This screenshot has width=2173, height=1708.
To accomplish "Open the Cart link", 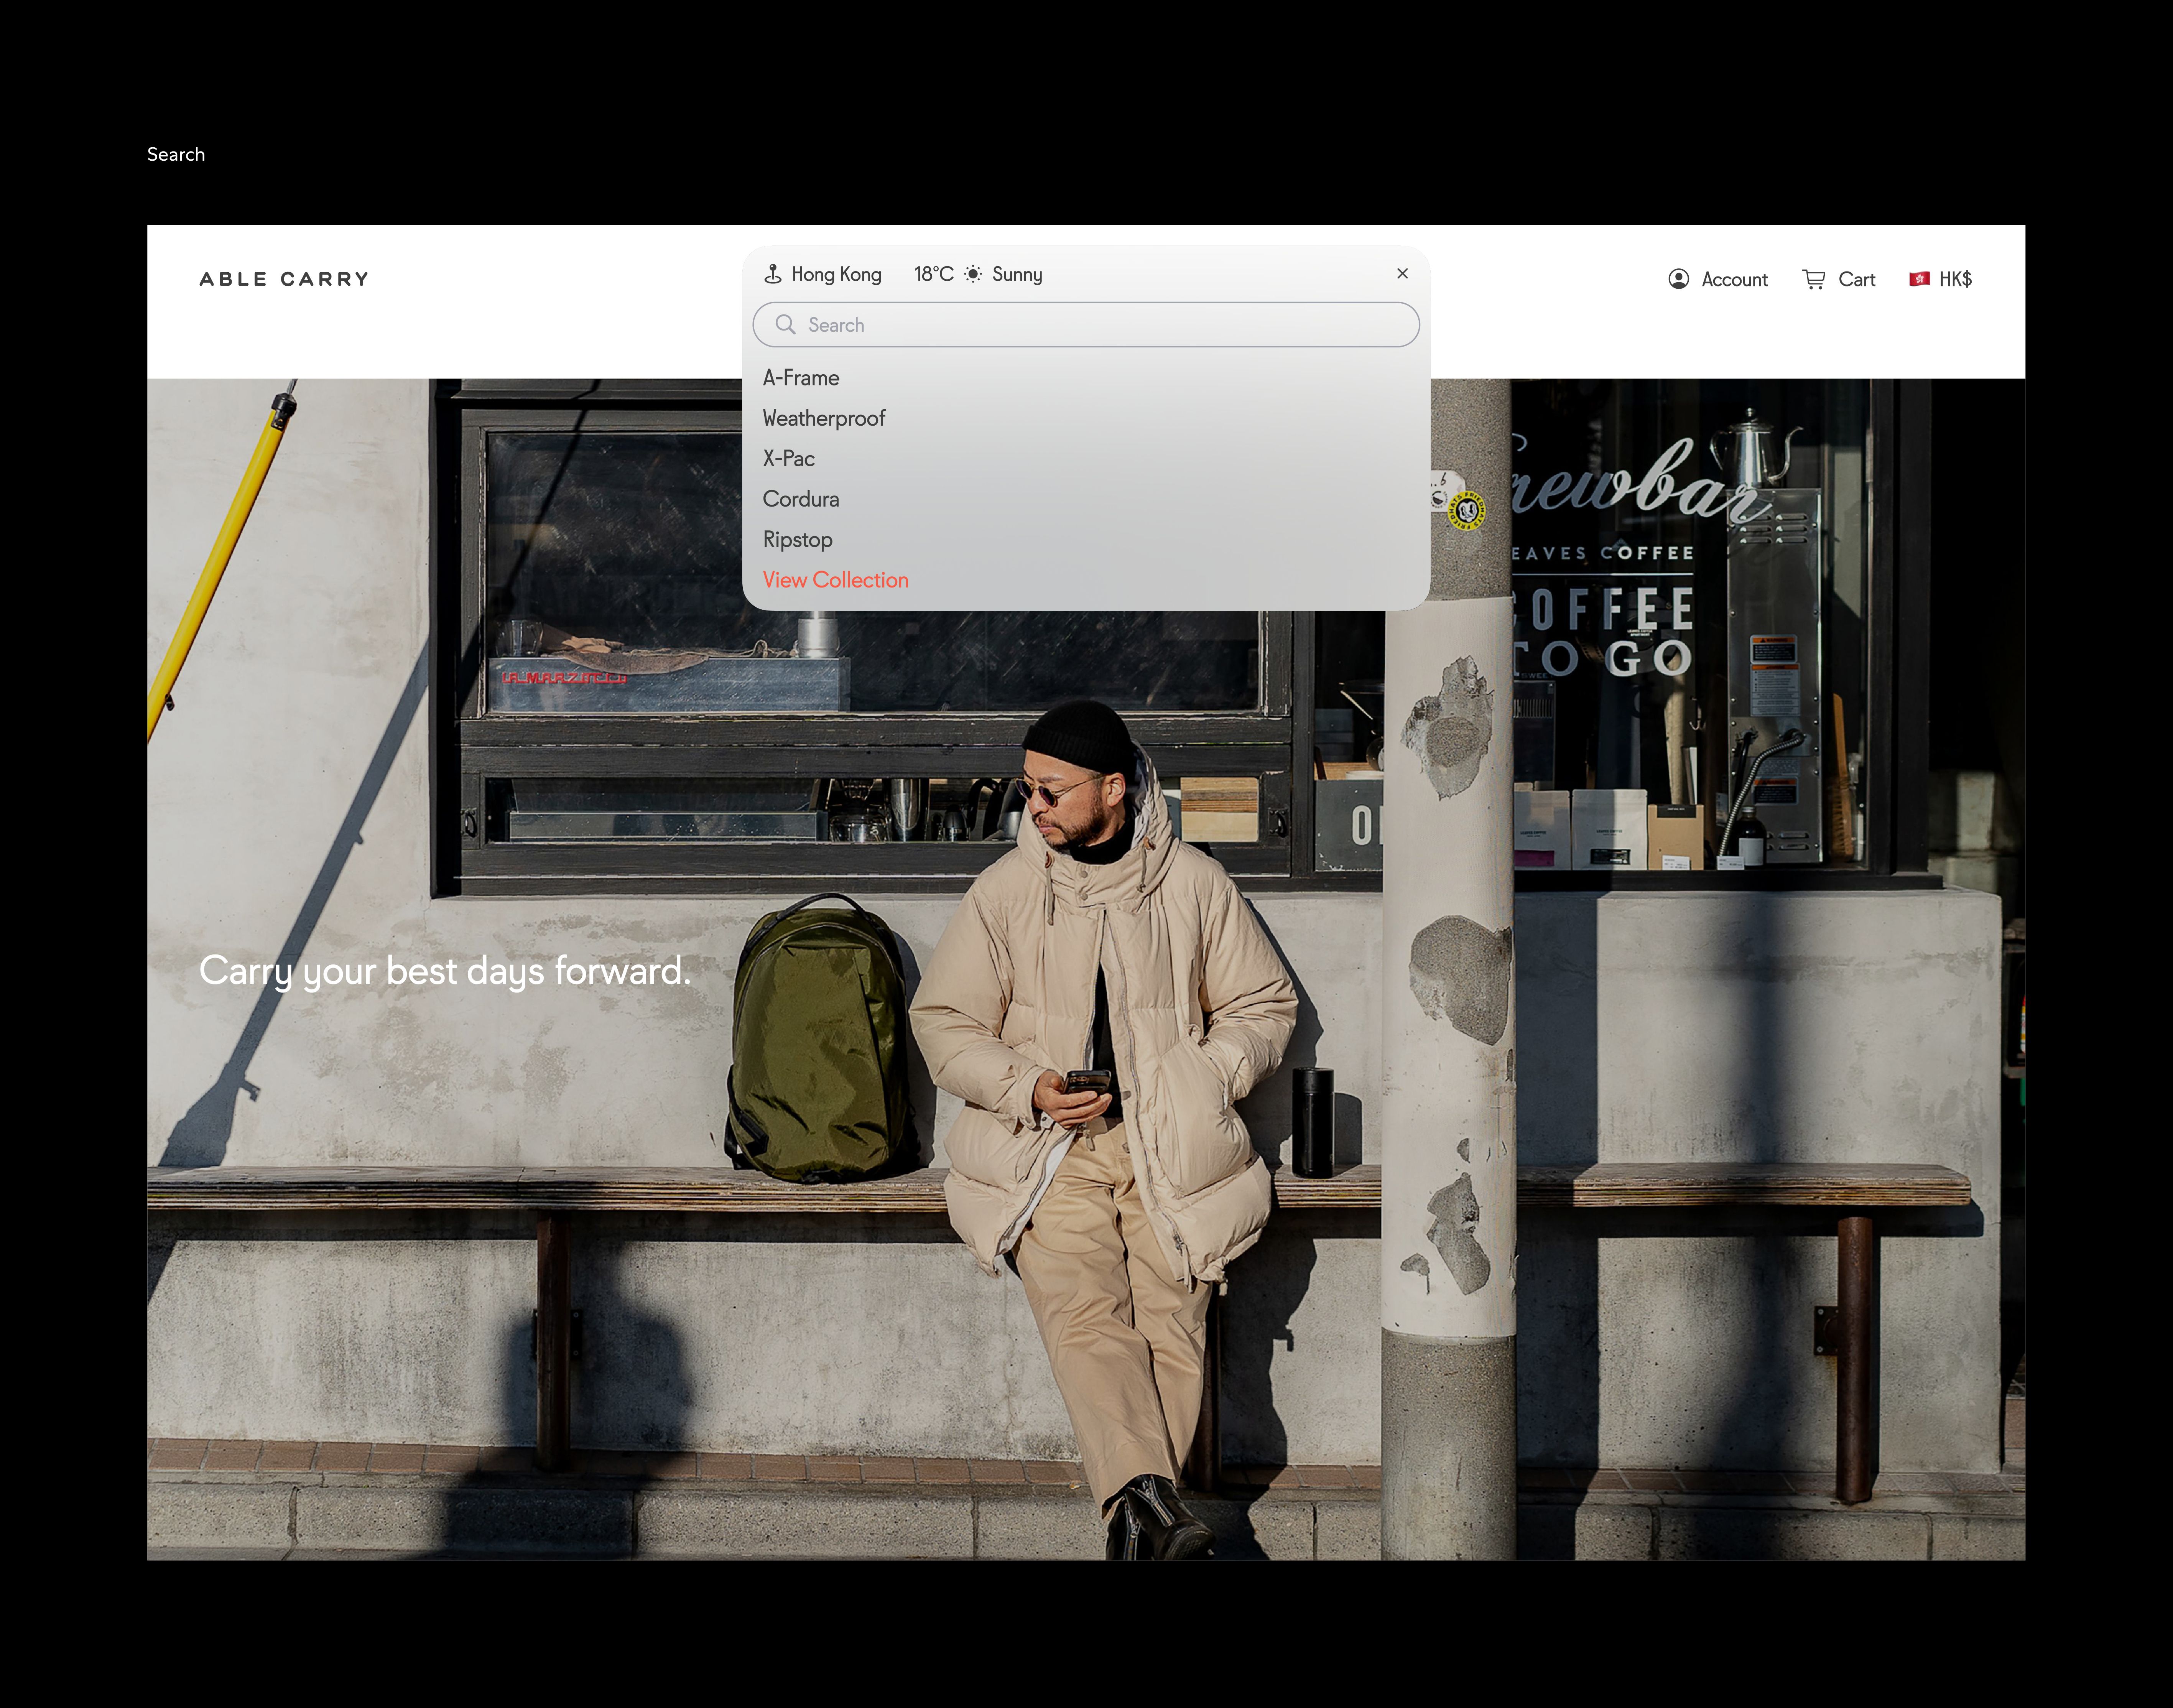I will 1857,280.
